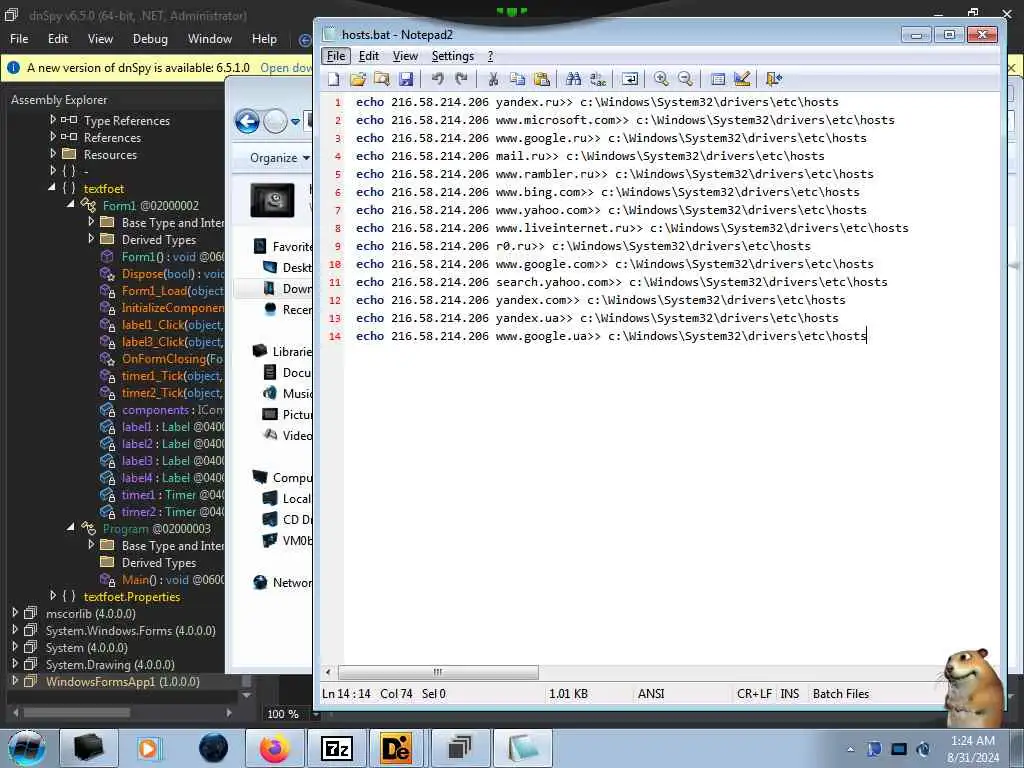Select OnFormClosing method in dnSpy tree
The image size is (1024, 768).
[x=172, y=359]
